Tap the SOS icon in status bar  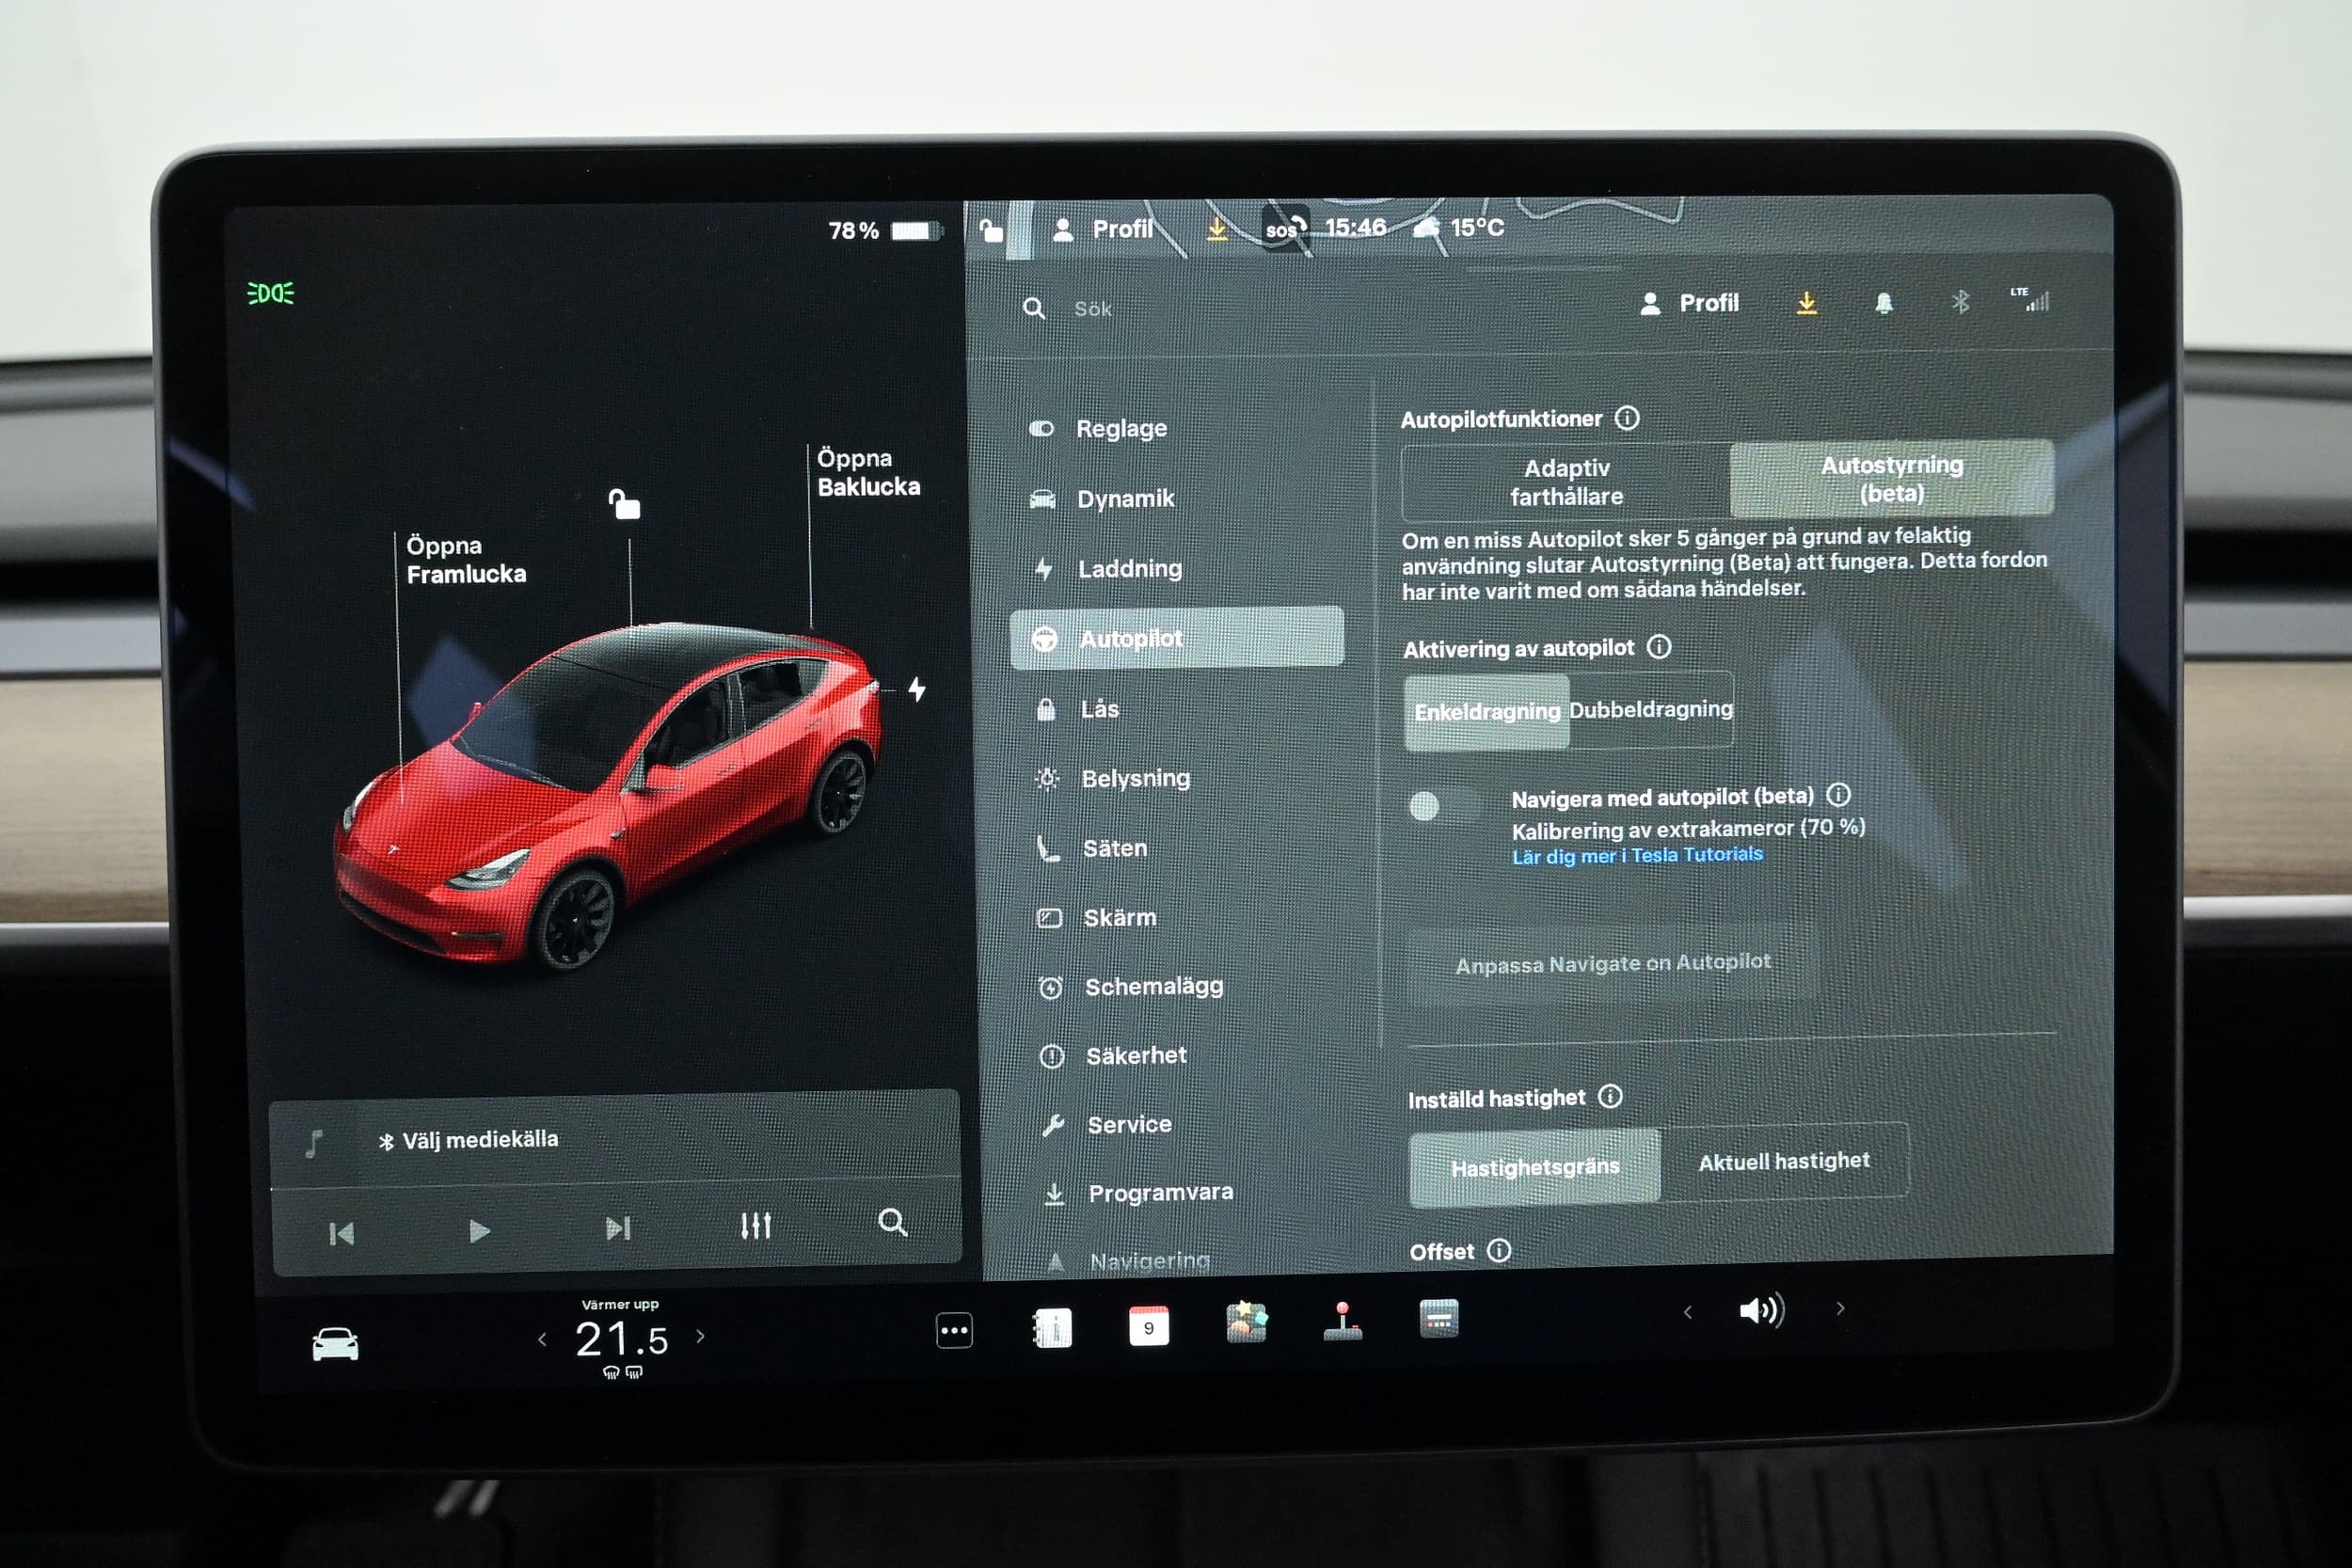click(1285, 229)
